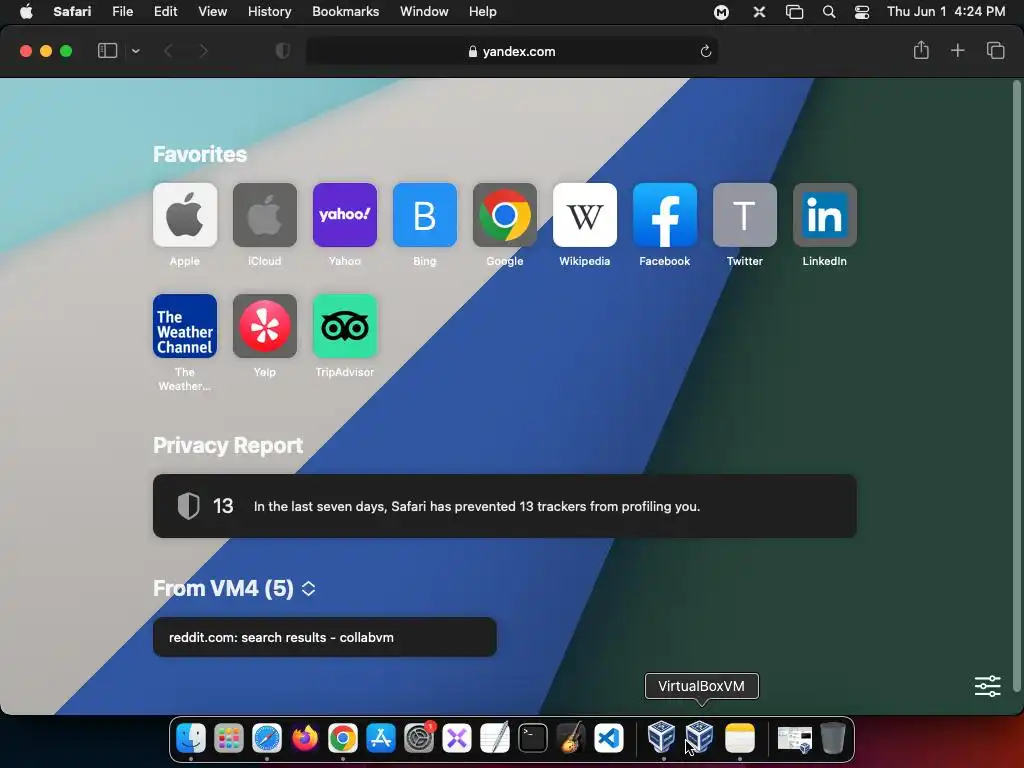Click the Safari compass Dock icon
Viewport: 1024px width, 768px height.
tap(267, 739)
